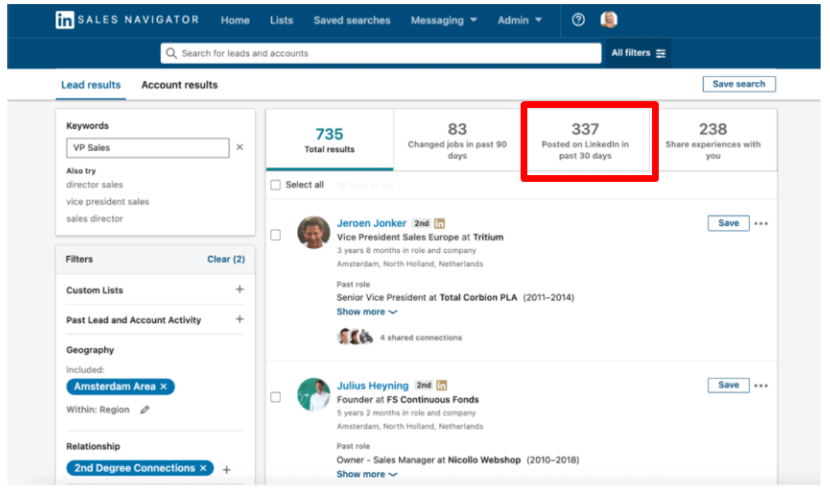Select Jeroen Jonker's result checkbox

pyautogui.click(x=275, y=235)
